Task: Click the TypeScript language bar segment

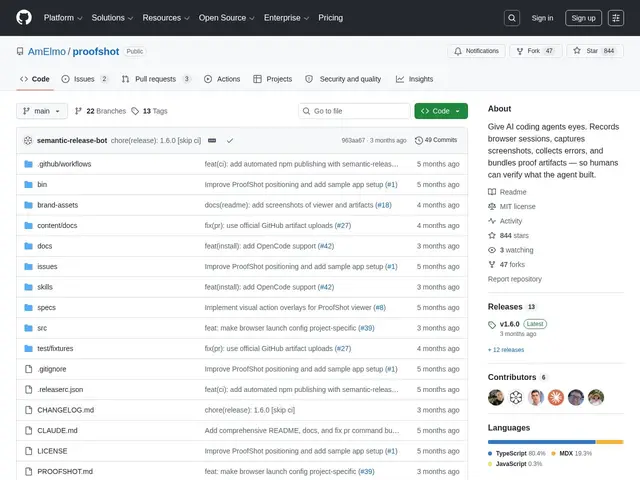Action: pos(542,442)
